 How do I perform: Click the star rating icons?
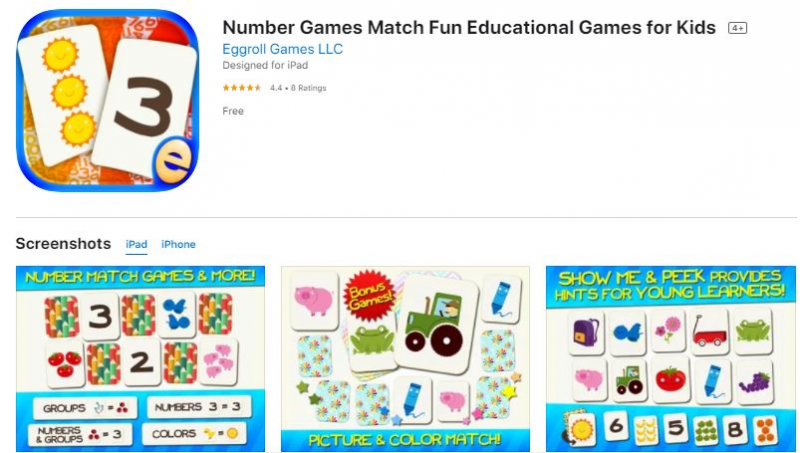[242, 88]
